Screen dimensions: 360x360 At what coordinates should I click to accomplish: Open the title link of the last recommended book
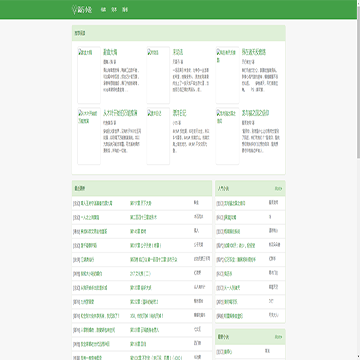(255, 113)
